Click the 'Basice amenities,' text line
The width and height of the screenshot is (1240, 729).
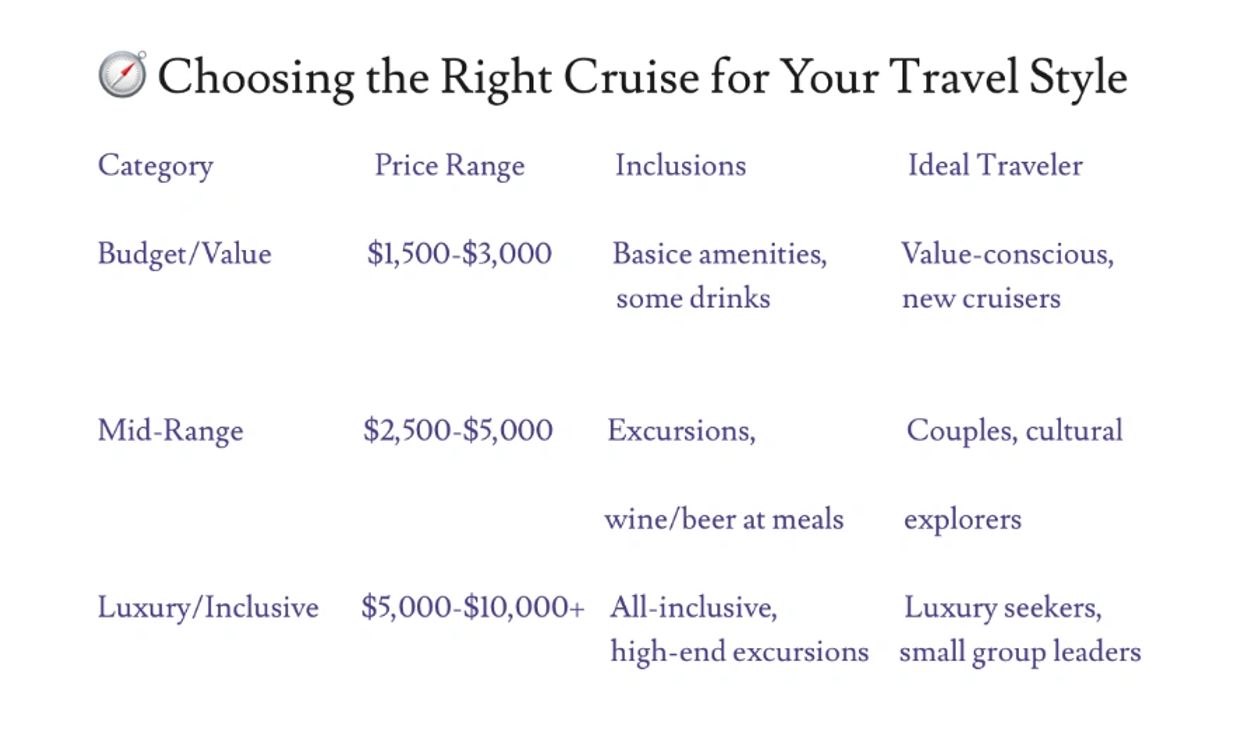click(x=719, y=254)
